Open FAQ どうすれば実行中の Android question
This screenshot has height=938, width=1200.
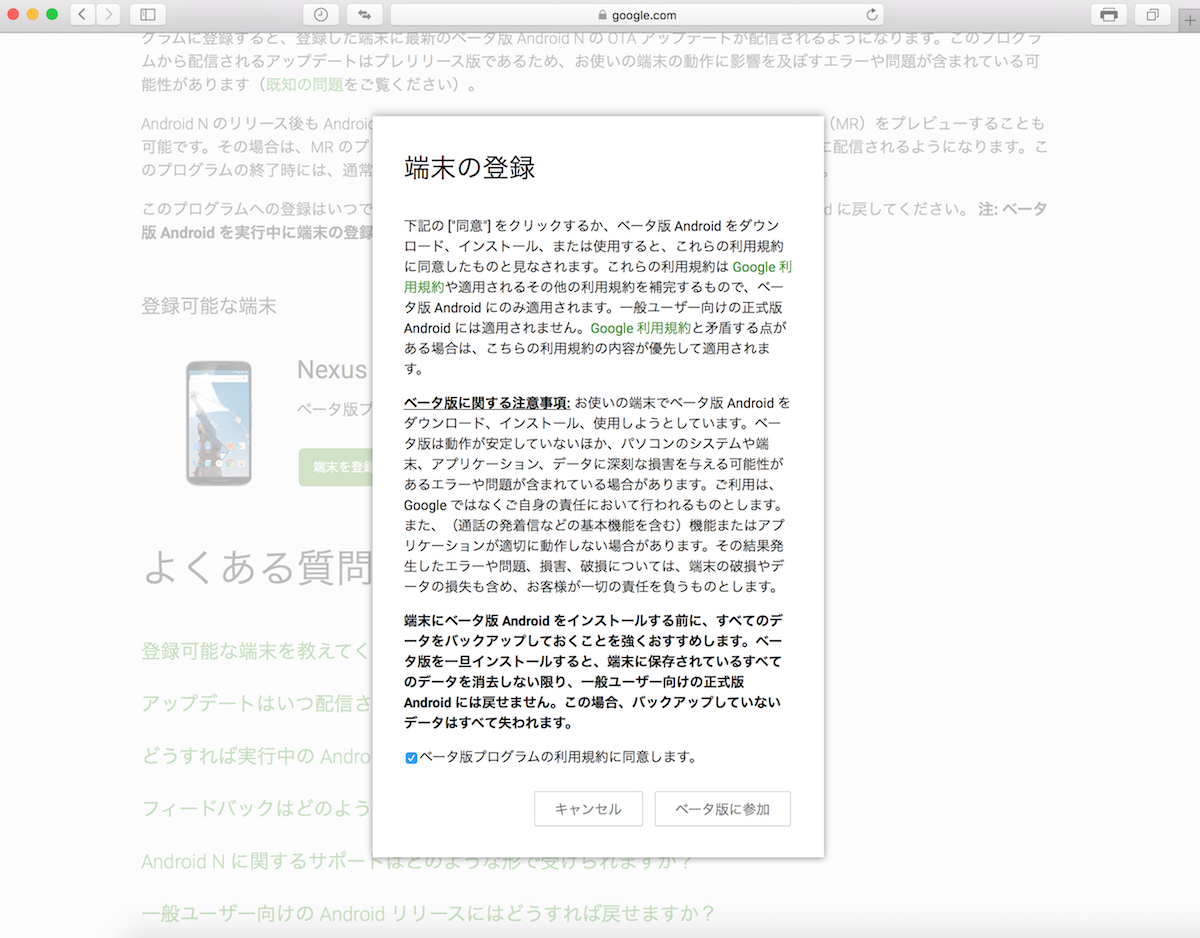257,756
